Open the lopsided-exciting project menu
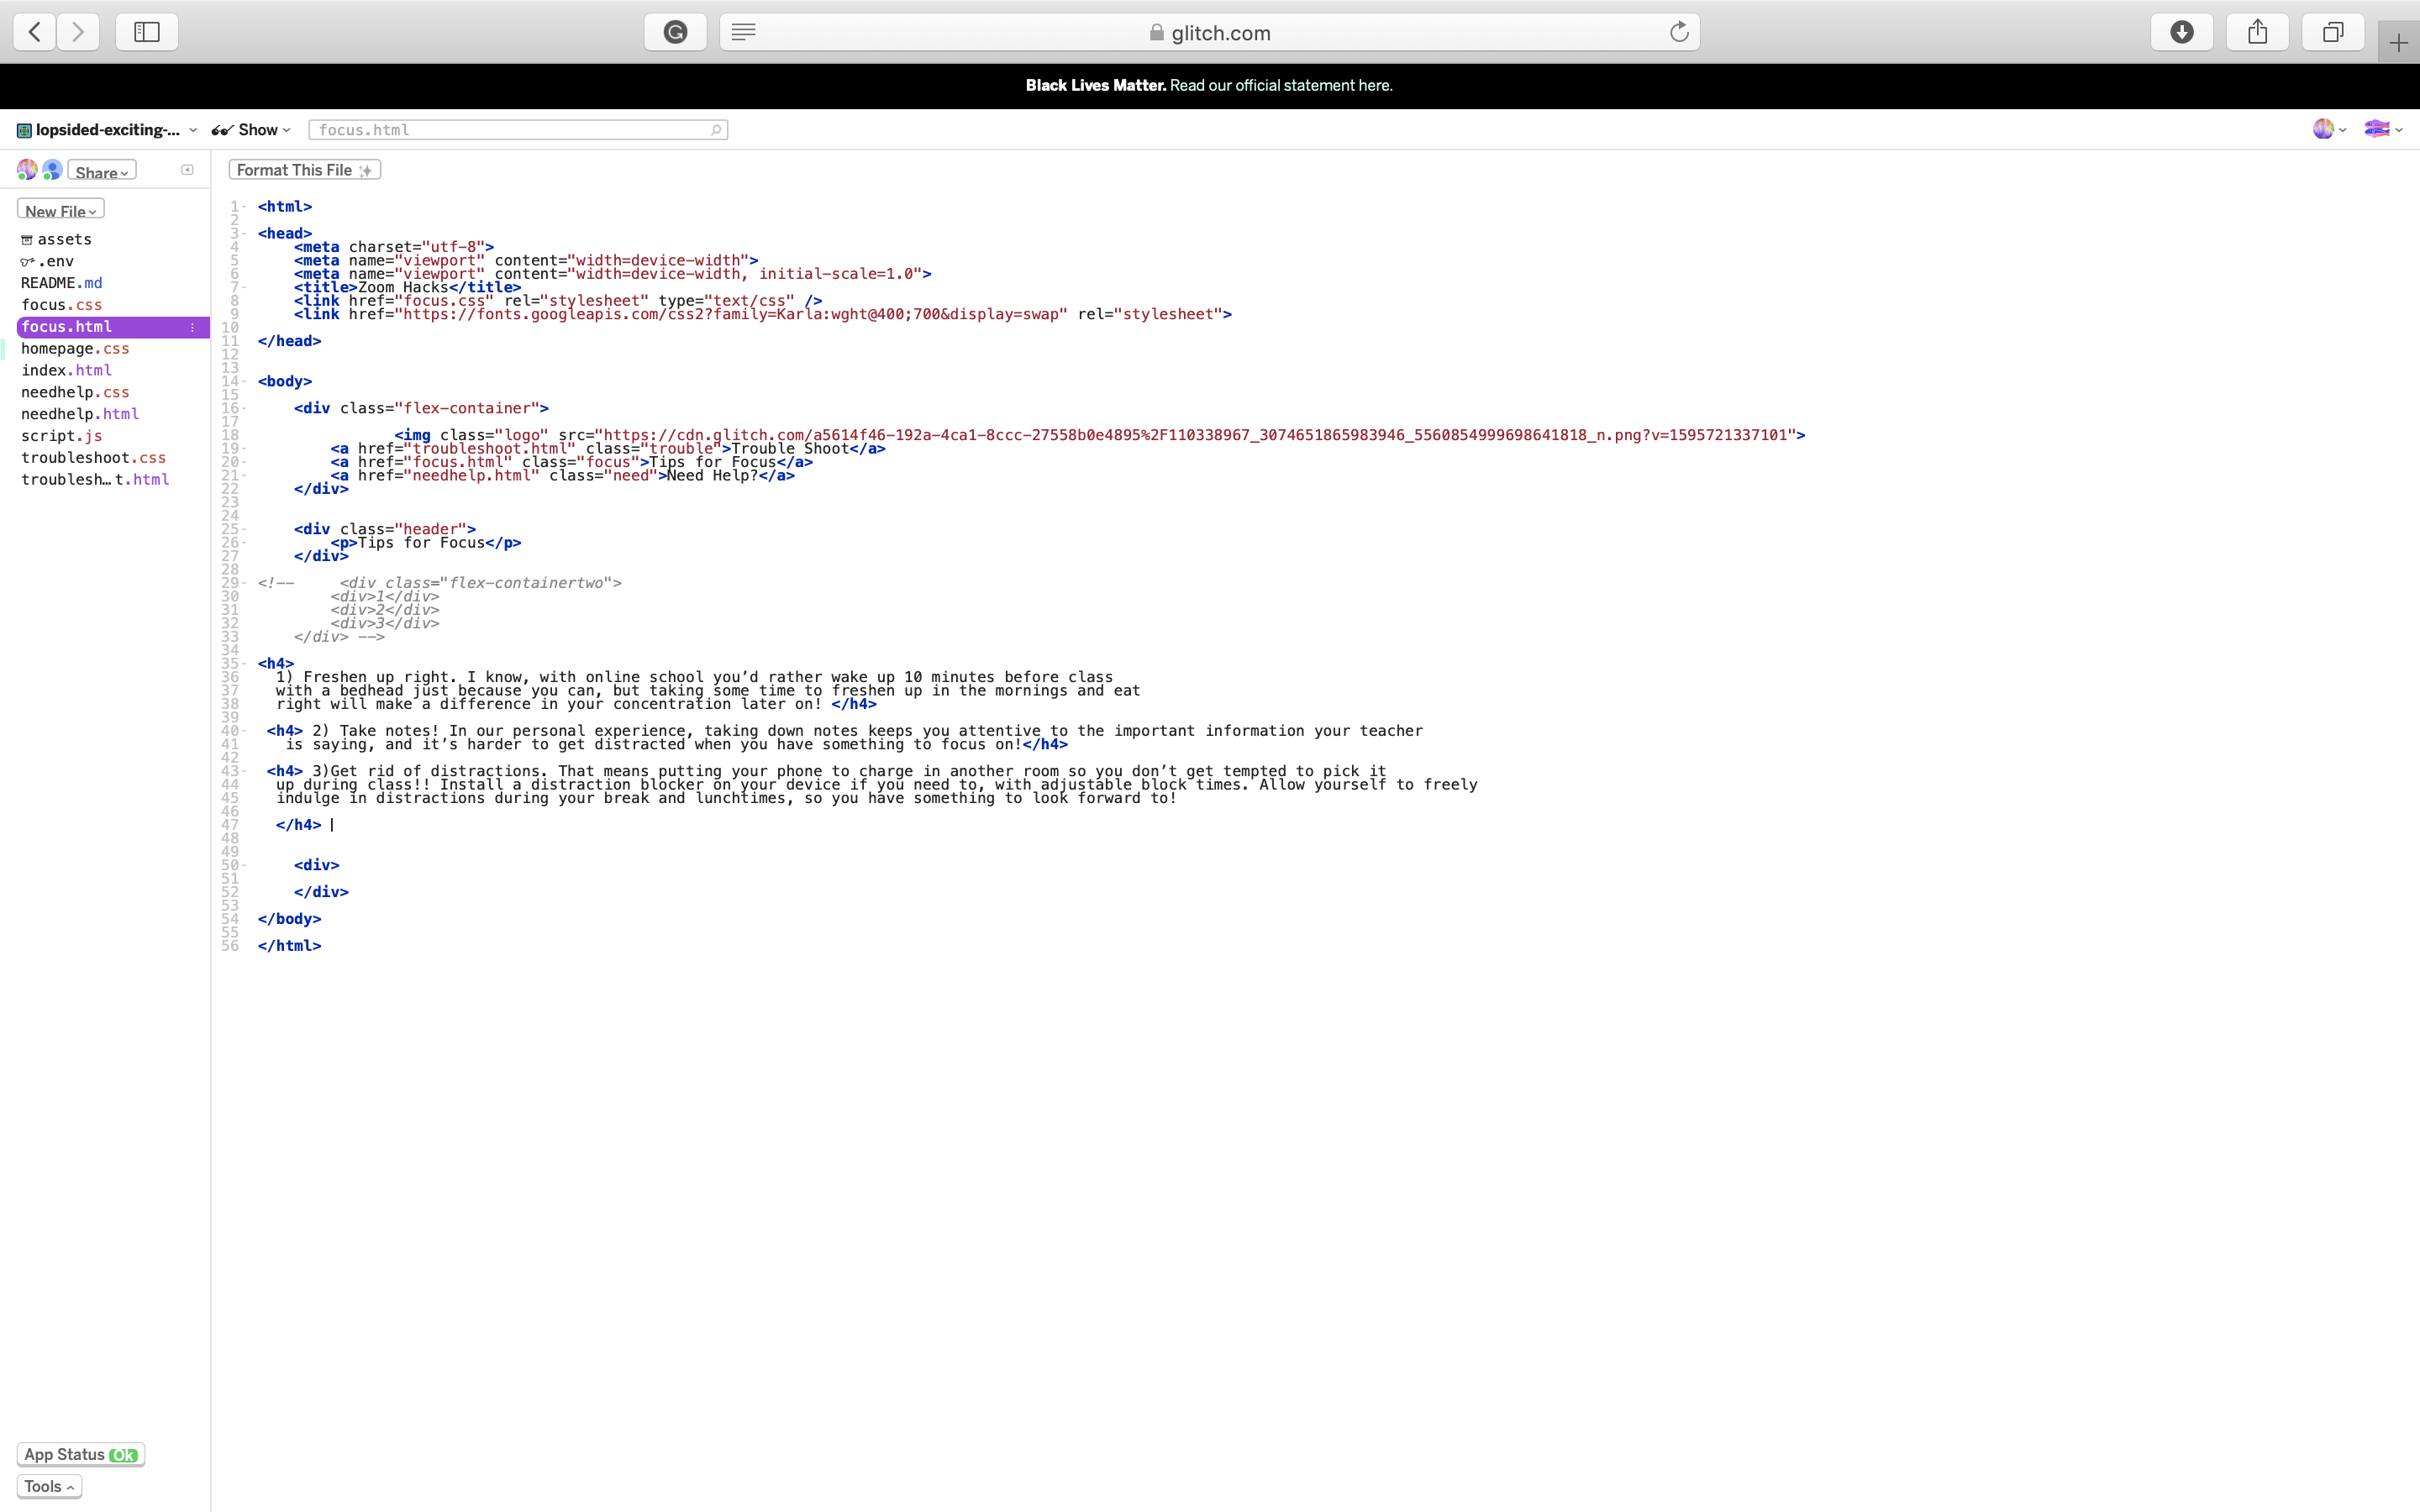 pyautogui.click(x=107, y=130)
